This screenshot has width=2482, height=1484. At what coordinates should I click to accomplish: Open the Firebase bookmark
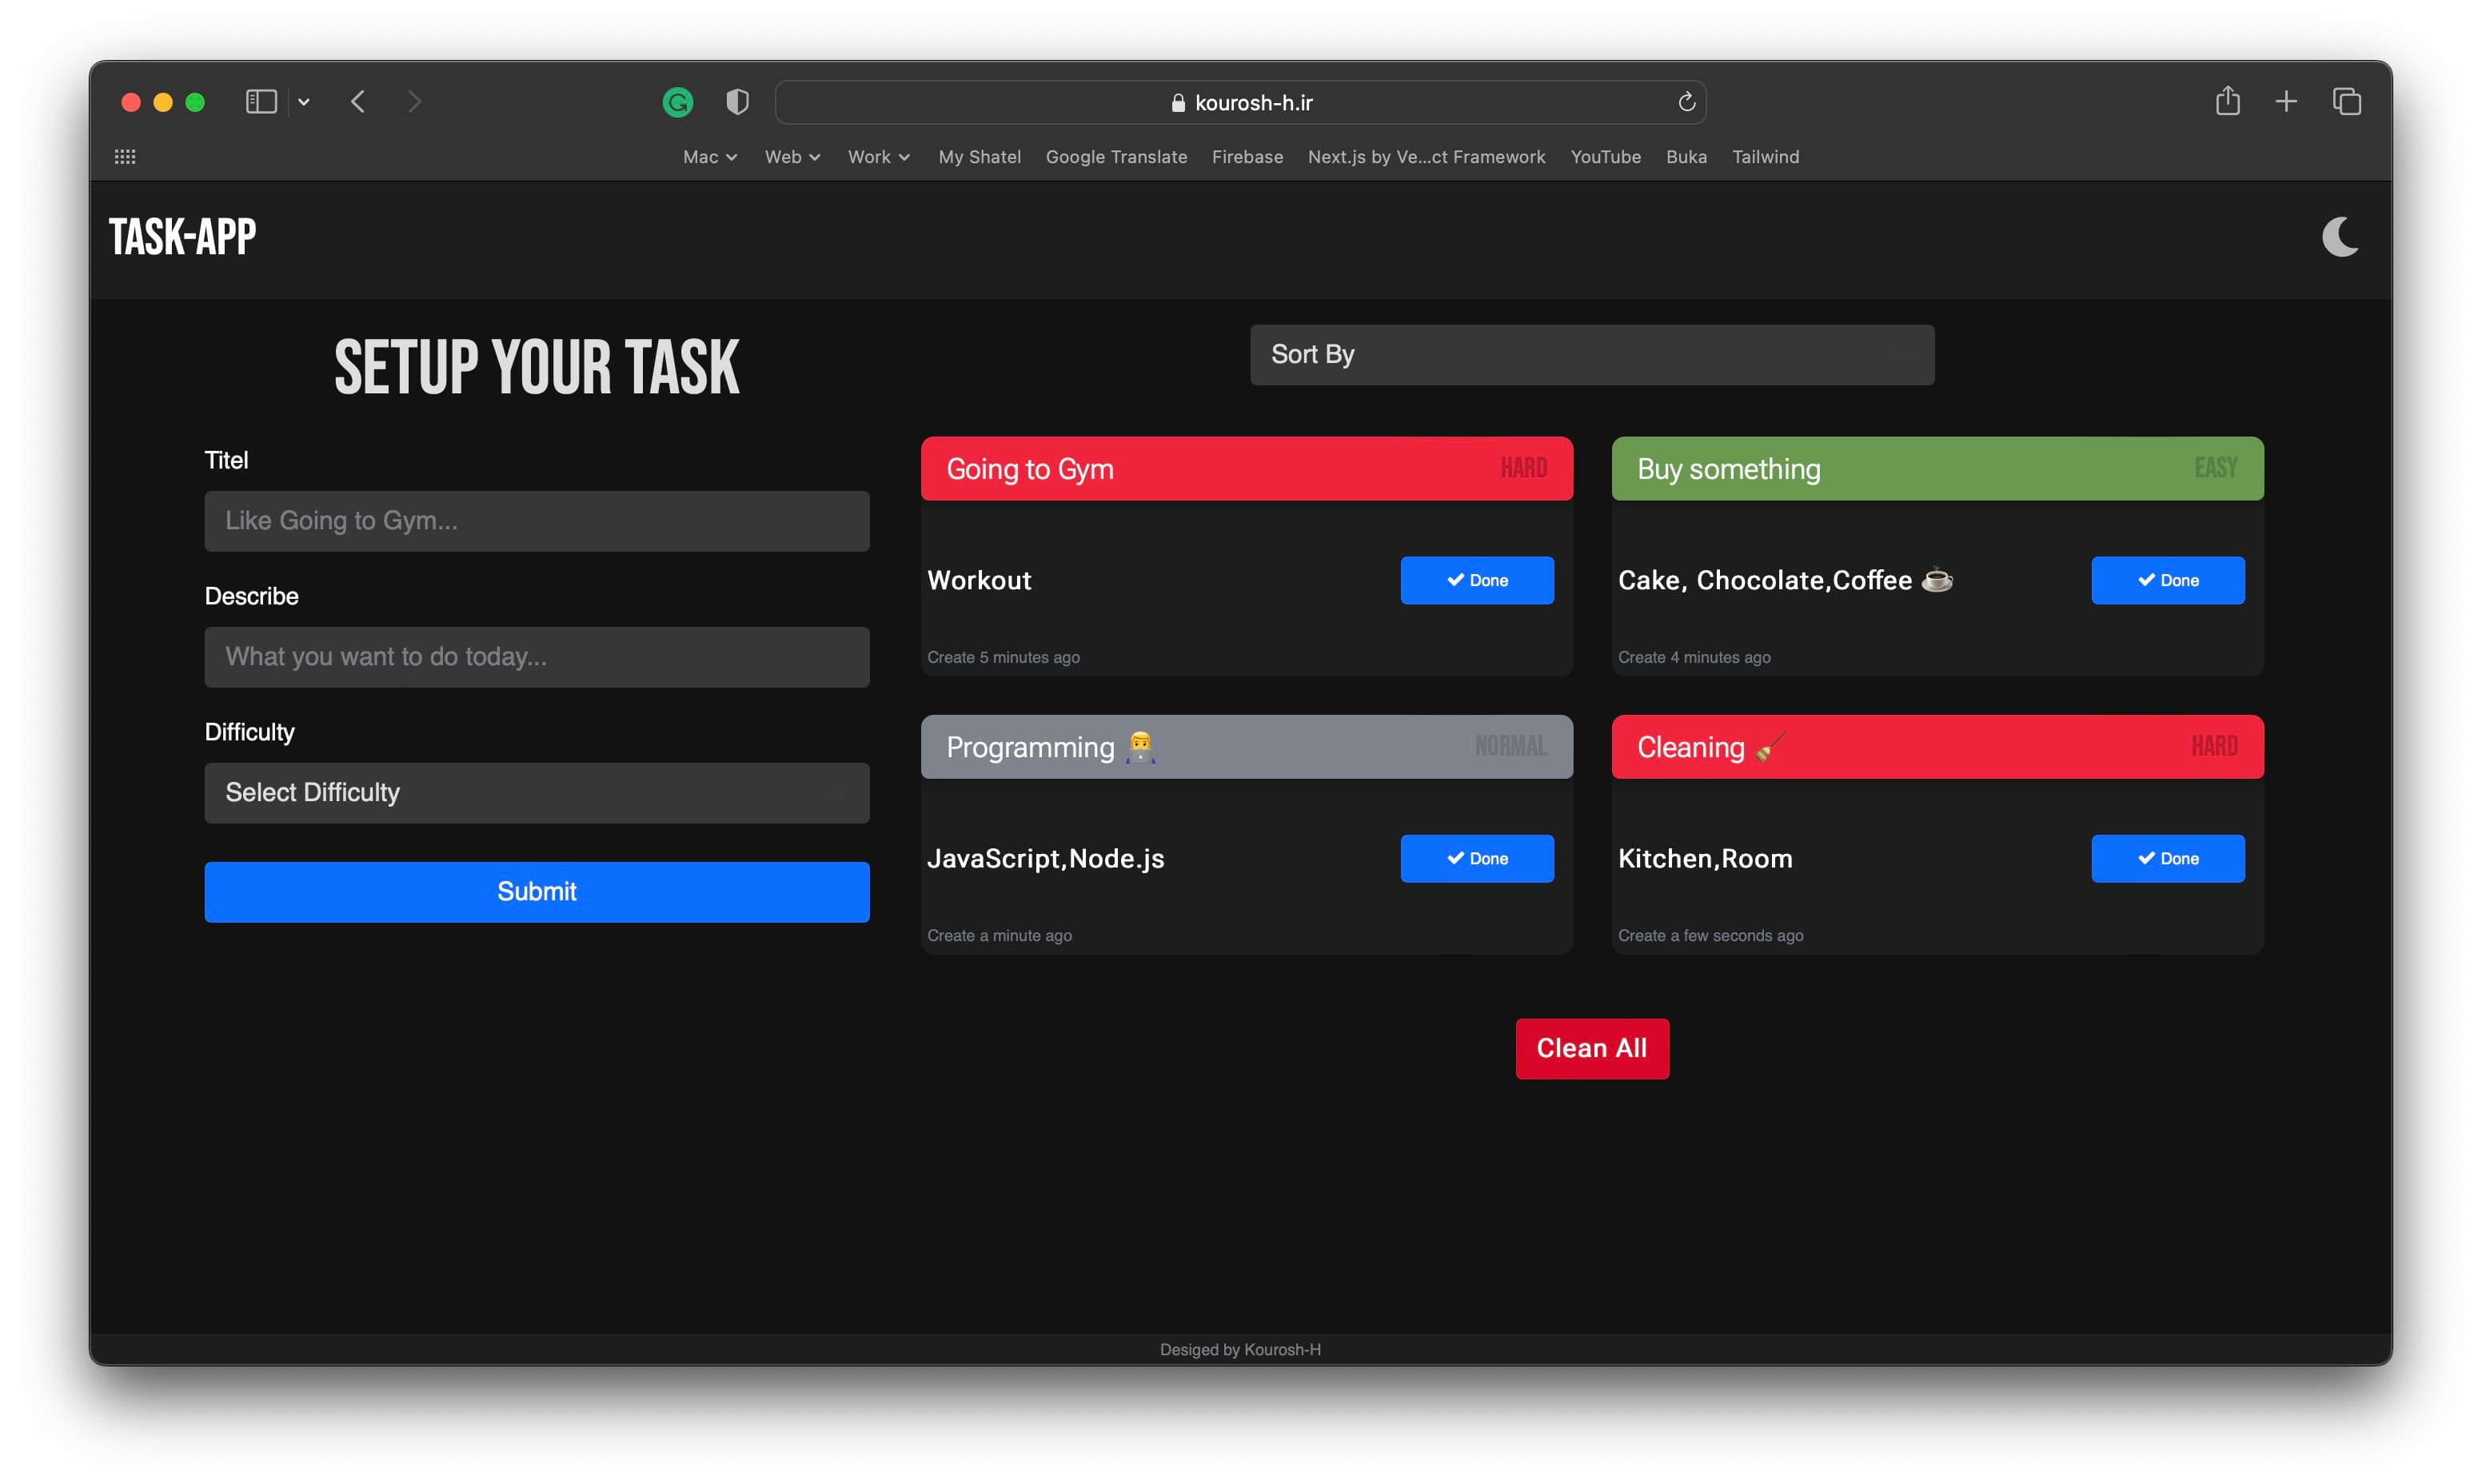1247,157
